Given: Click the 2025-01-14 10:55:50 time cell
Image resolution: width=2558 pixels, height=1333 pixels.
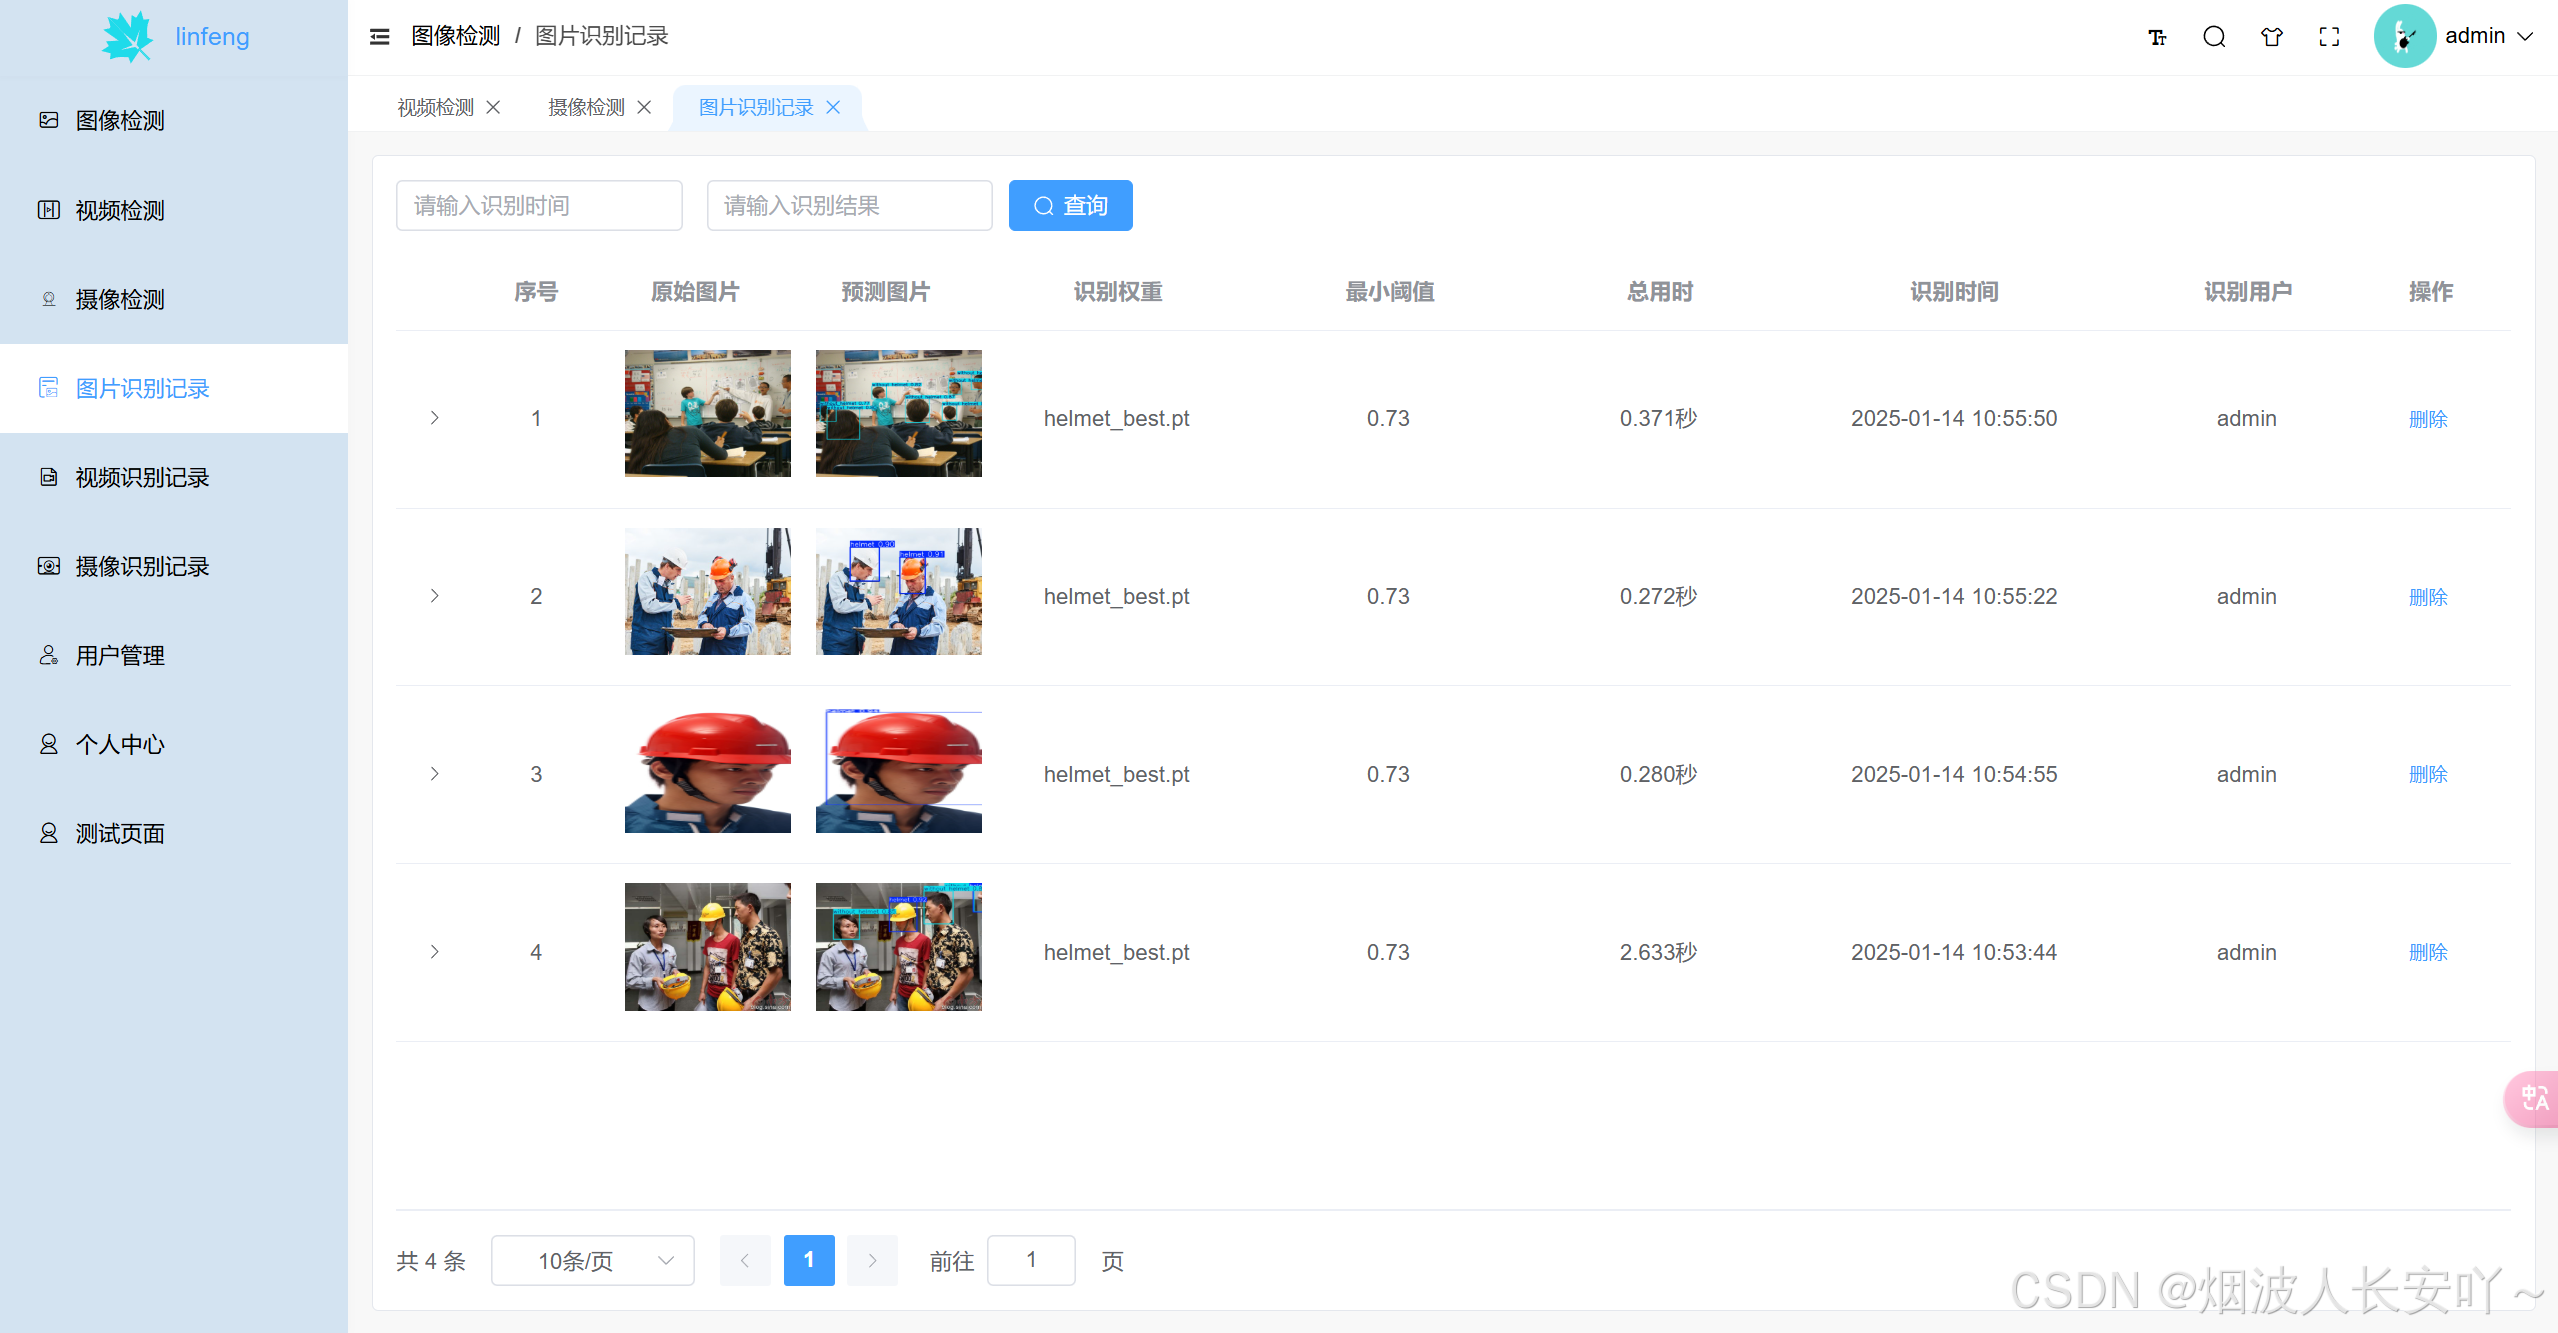Looking at the screenshot, I should pos(1954,418).
